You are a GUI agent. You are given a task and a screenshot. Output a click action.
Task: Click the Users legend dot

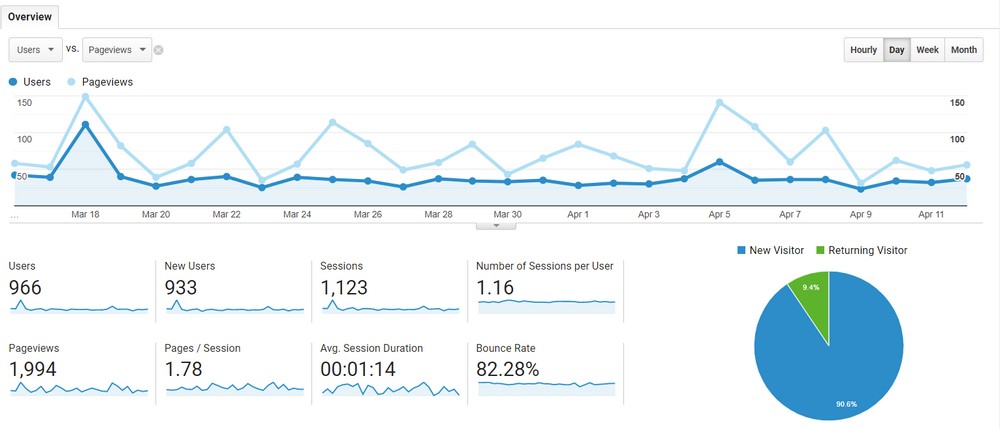pyautogui.click(x=13, y=82)
